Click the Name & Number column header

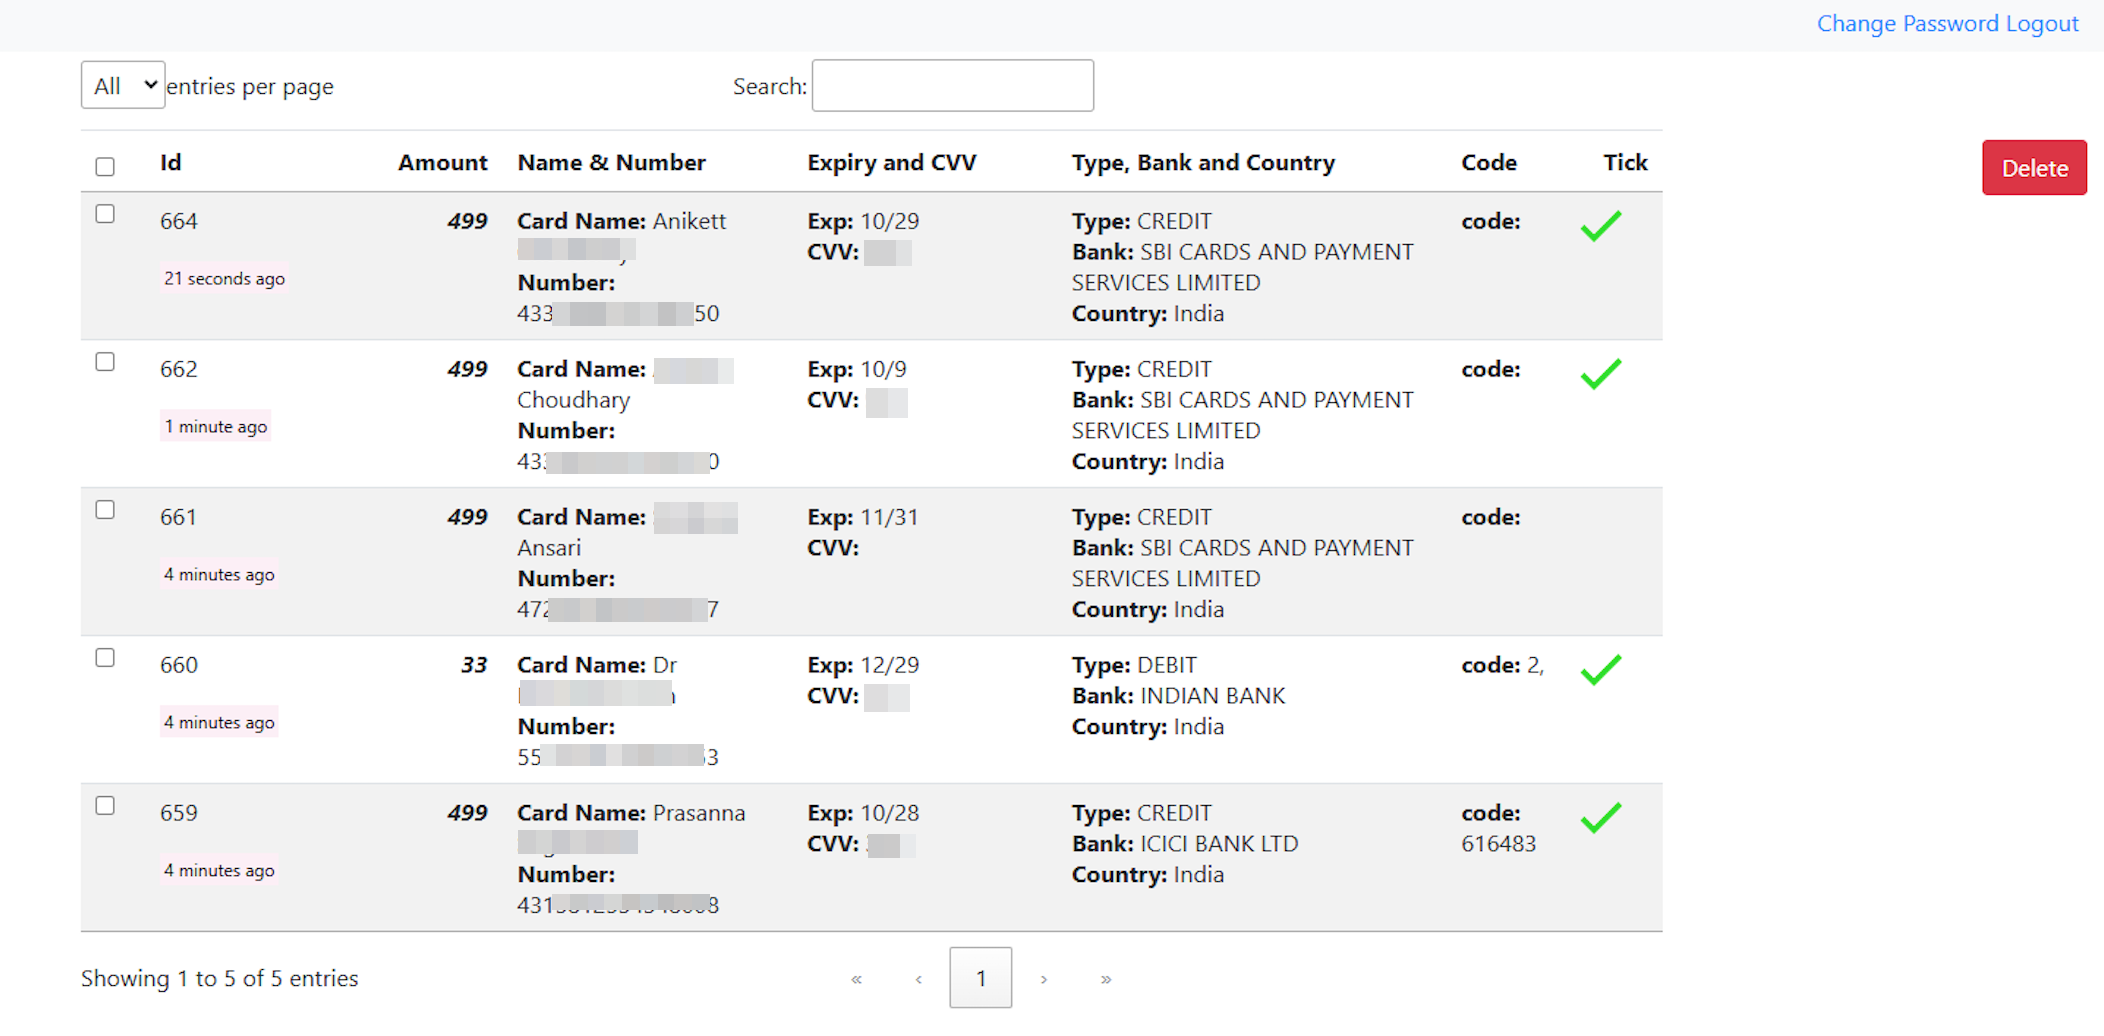[612, 162]
